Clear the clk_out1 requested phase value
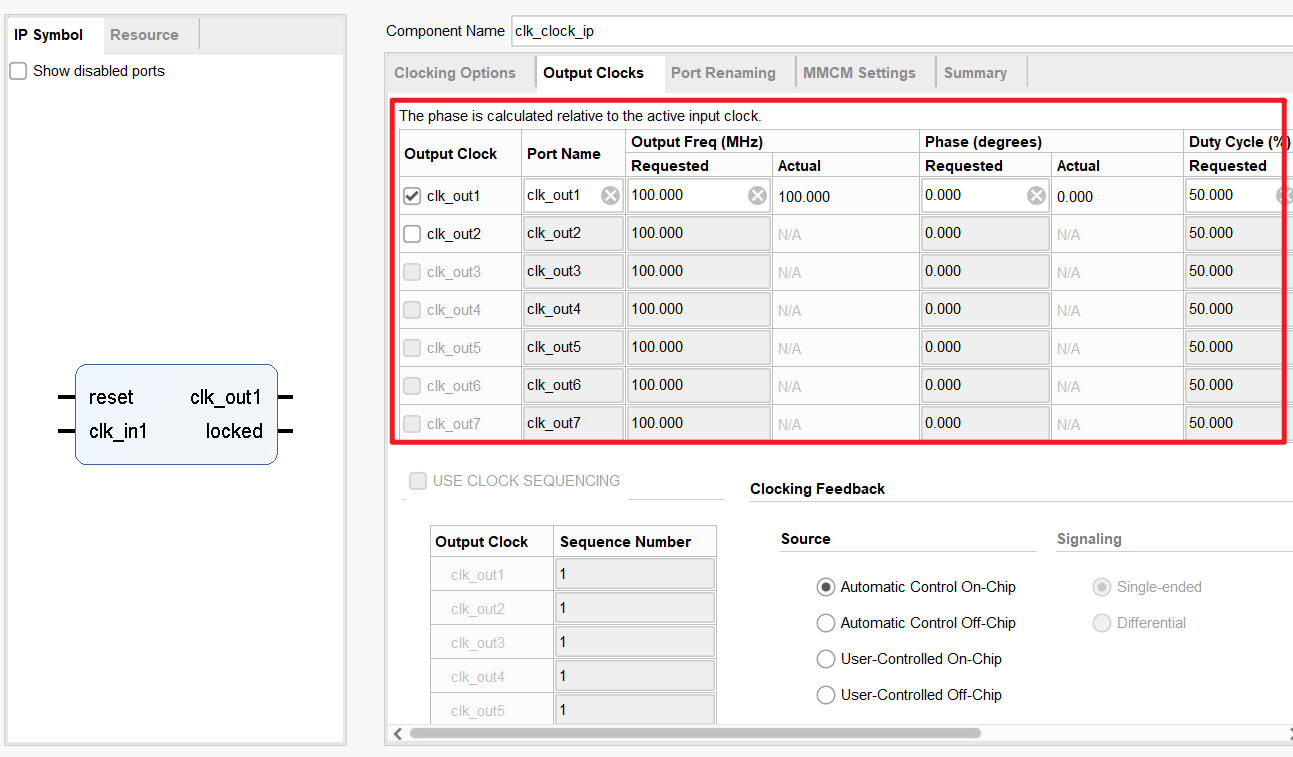 point(1037,196)
